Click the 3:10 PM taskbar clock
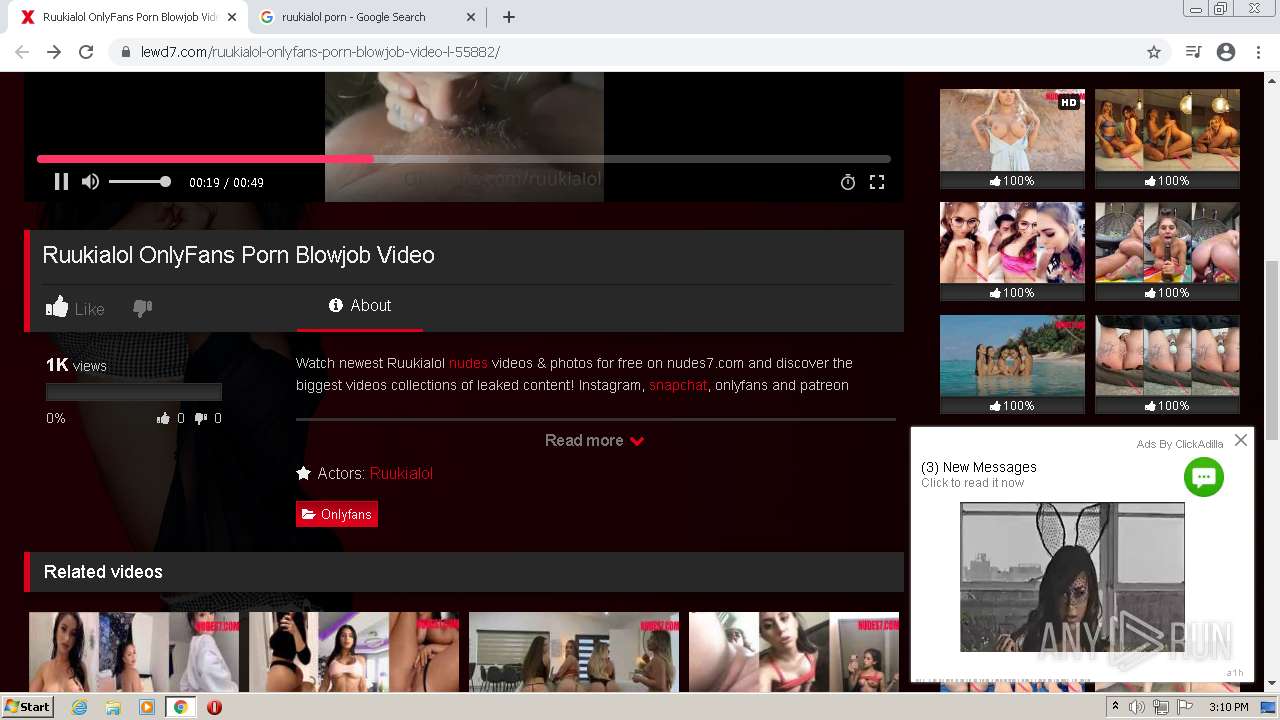The height and width of the screenshot is (720, 1280). pyautogui.click(x=1229, y=707)
